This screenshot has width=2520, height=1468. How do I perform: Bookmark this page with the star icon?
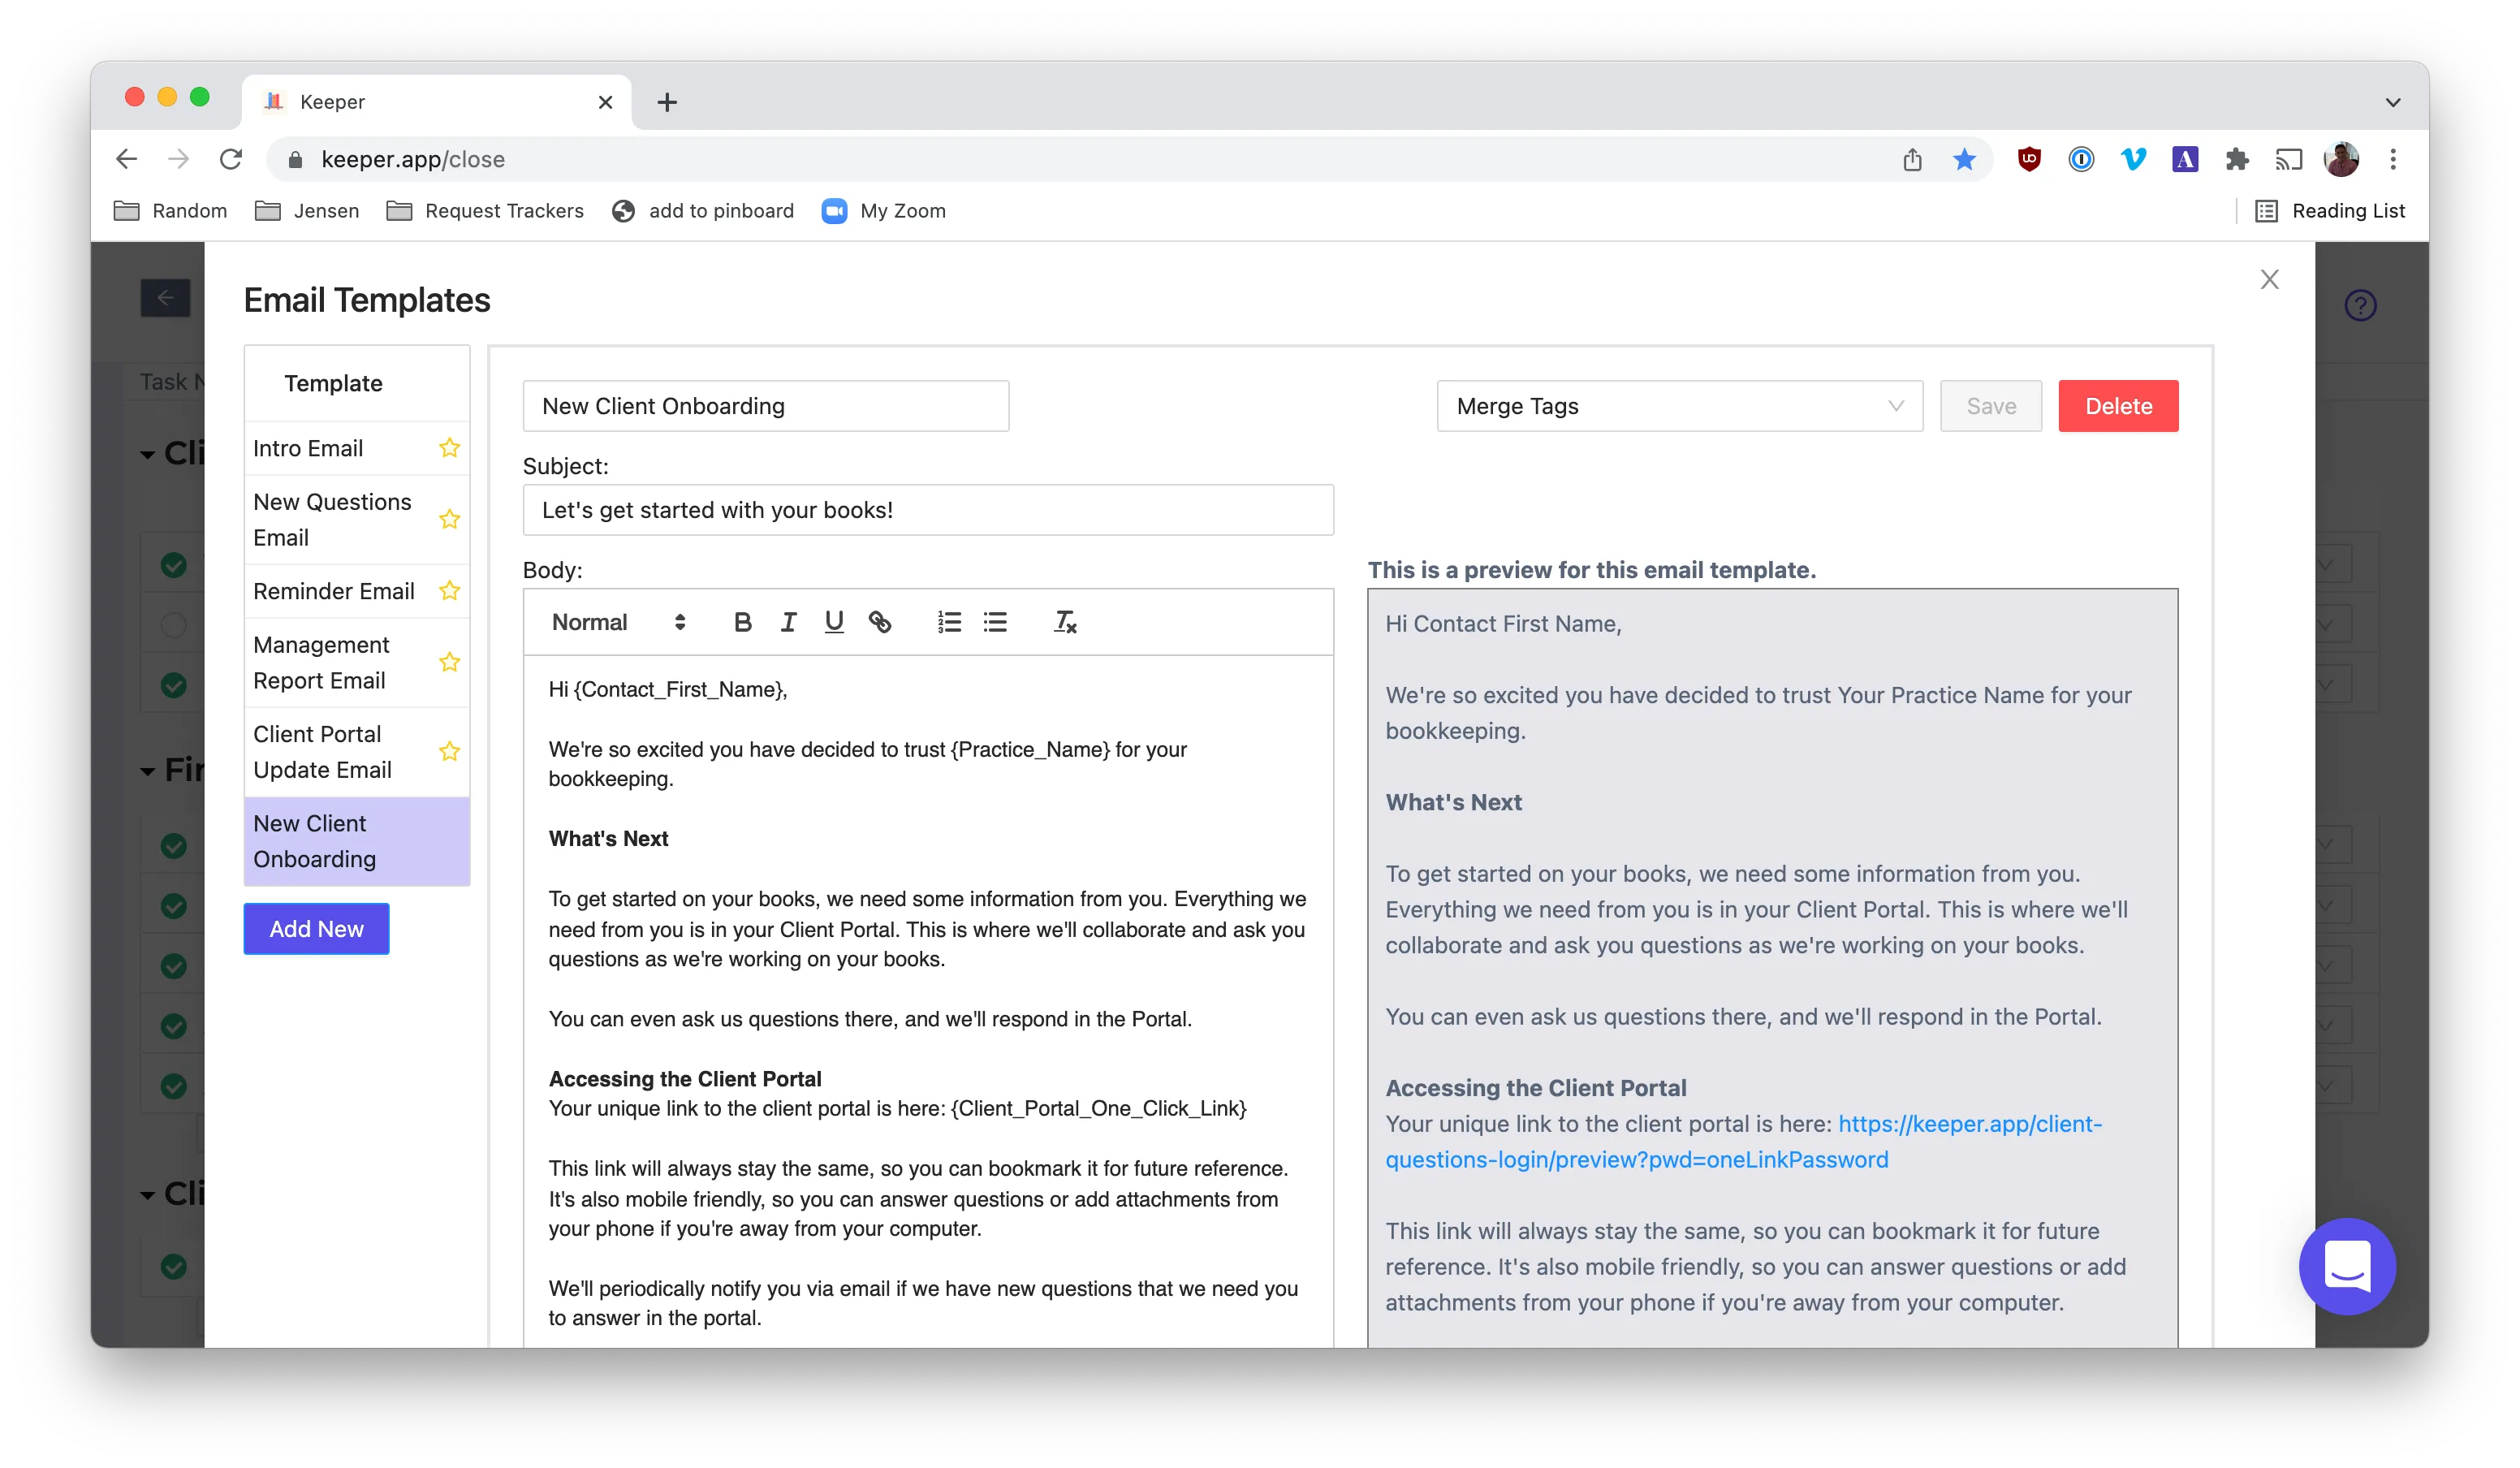(1964, 159)
